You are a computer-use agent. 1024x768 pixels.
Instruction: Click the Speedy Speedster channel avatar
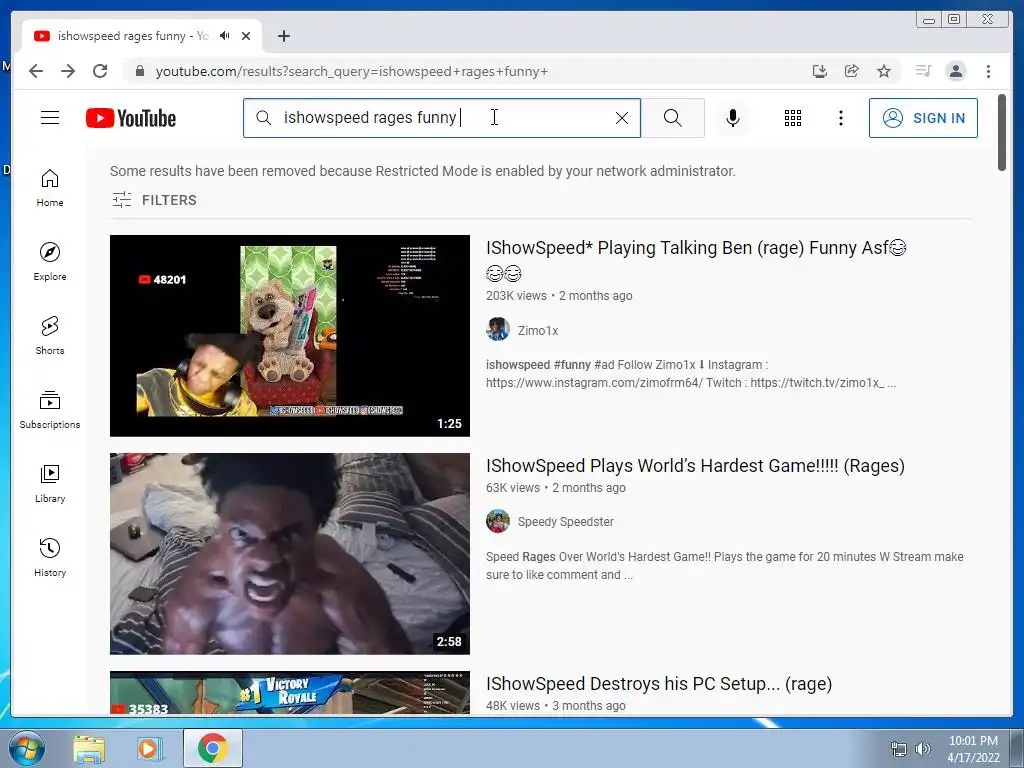pyautogui.click(x=498, y=521)
